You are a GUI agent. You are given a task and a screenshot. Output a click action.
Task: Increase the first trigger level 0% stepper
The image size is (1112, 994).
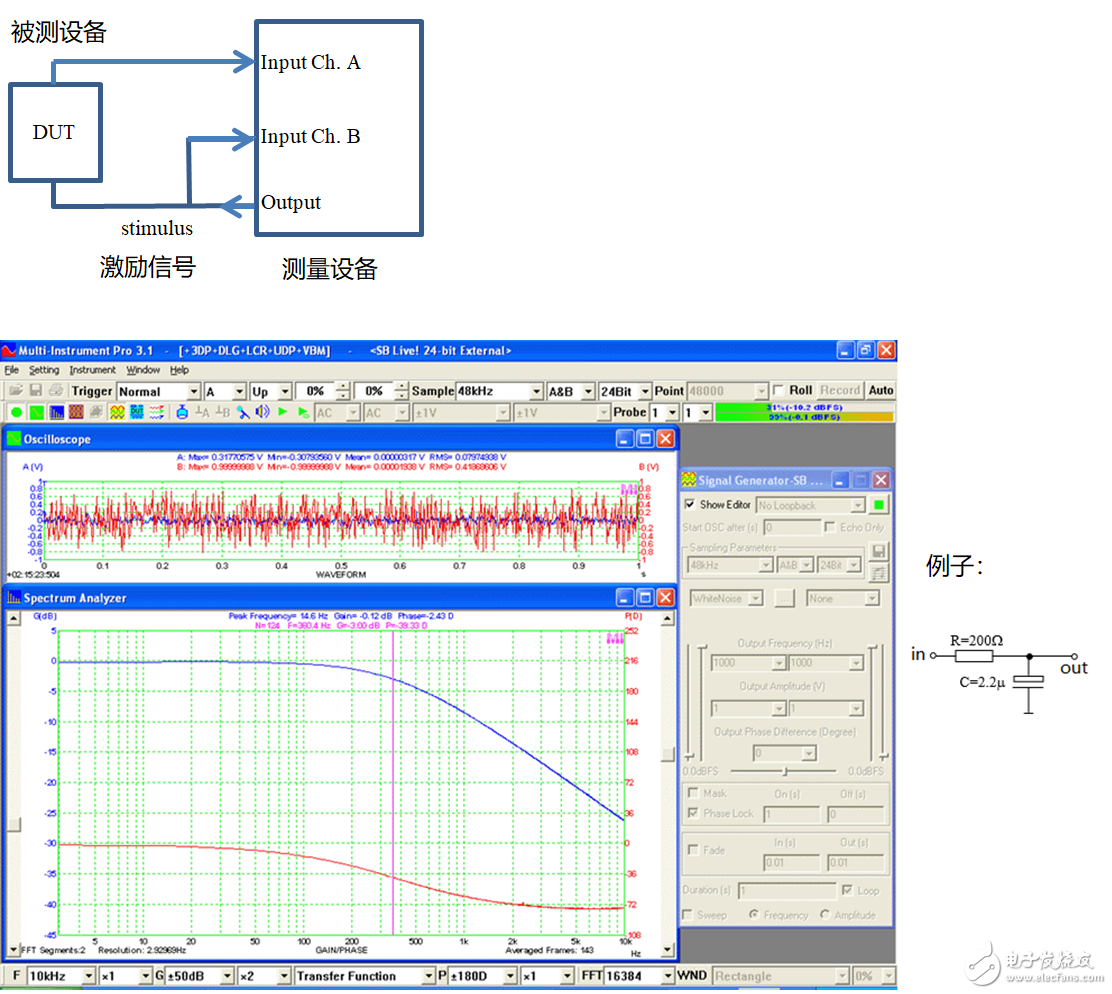pyautogui.click(x=343, y=387)
